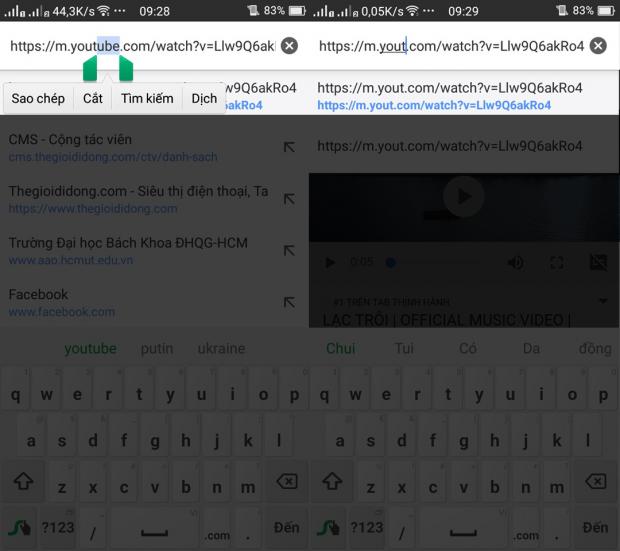
Task: Click the small play icon beside 0:05
Action: pyautogui.click(x=331, y=262)
